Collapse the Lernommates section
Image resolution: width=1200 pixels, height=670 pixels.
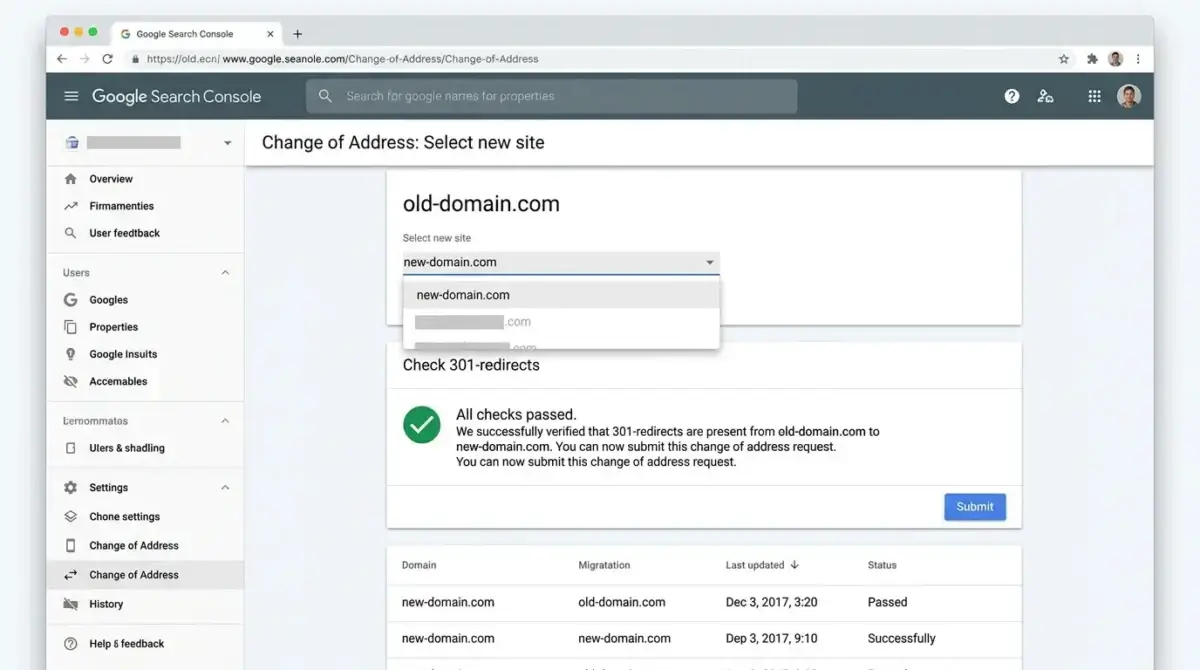225,421
